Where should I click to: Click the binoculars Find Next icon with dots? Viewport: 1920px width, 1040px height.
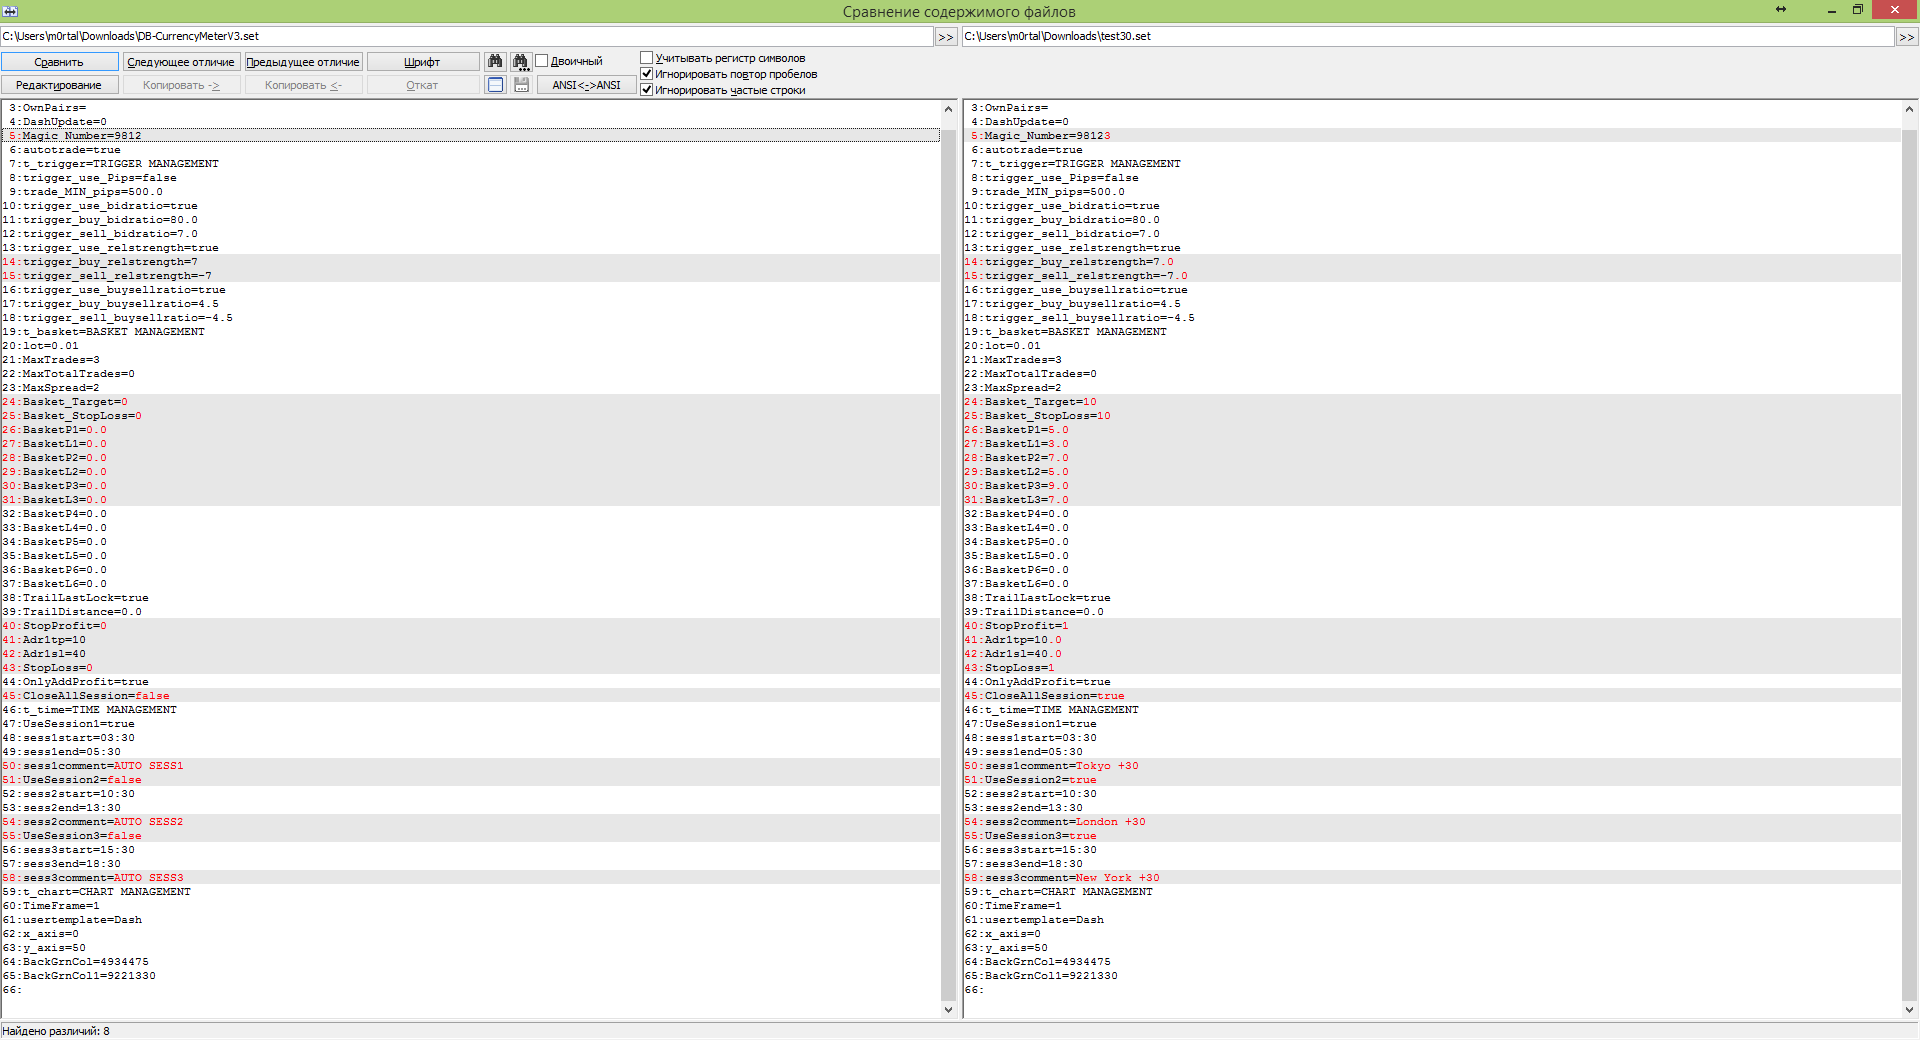521,62
